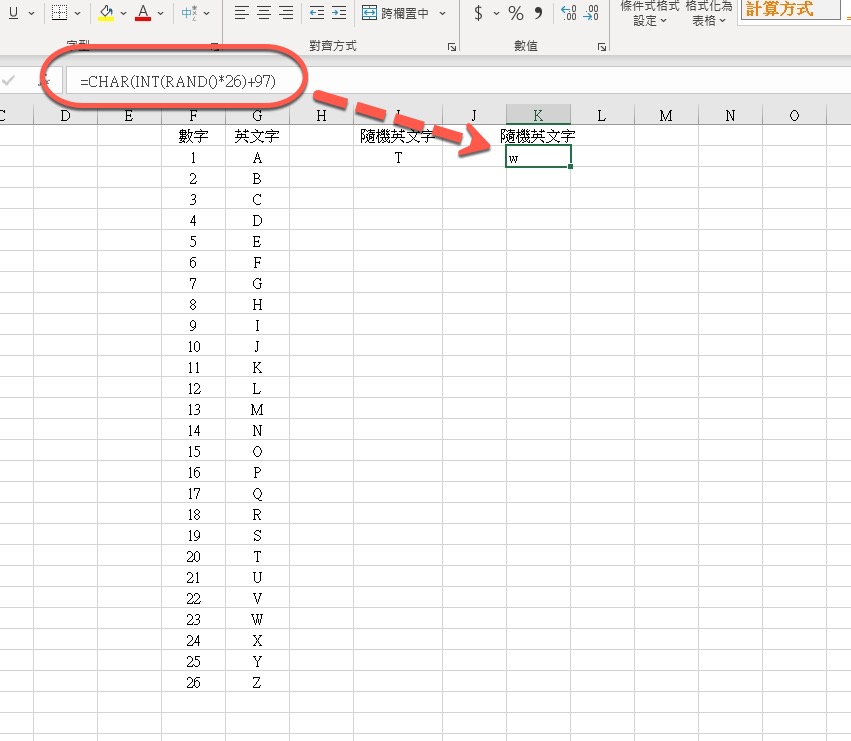Align text to the right
Image resolution: width=851 pixels, height=741 pixels.
[286, 12]
